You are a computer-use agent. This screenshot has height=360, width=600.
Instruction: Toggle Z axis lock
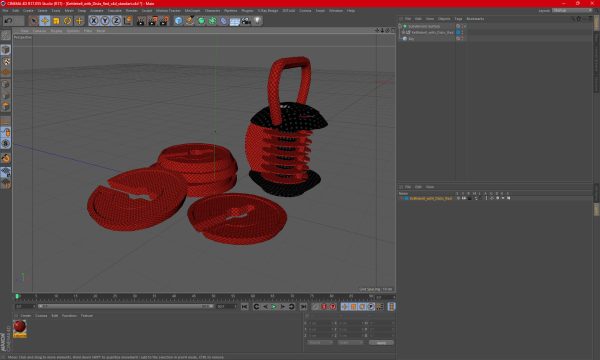pyautogui.click(x=116, y=21)
